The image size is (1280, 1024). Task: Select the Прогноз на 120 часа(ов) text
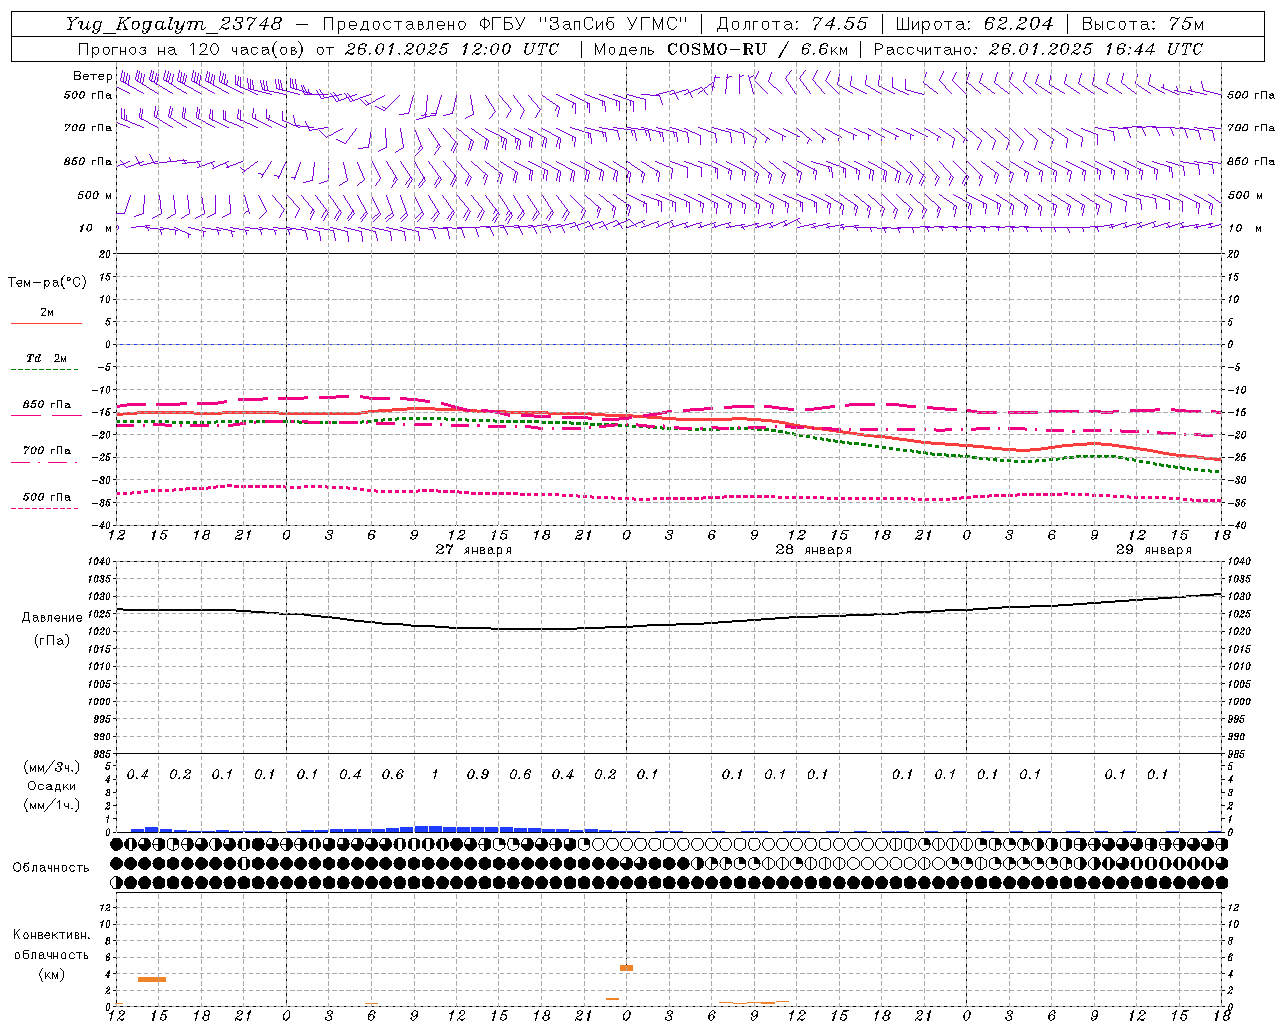click(192, 49)
